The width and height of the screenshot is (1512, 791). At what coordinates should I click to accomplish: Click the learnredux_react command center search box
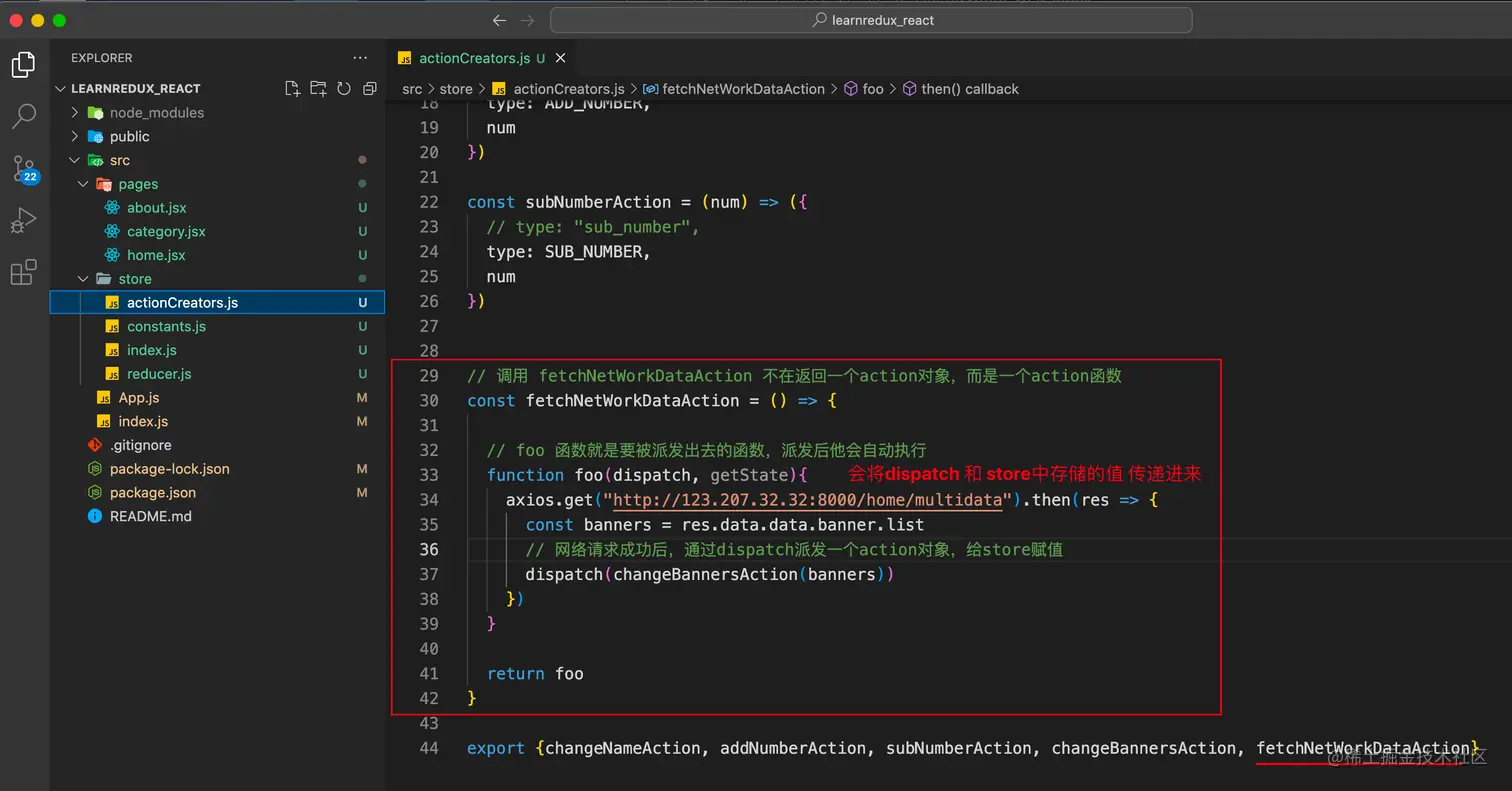click(871, 20)
